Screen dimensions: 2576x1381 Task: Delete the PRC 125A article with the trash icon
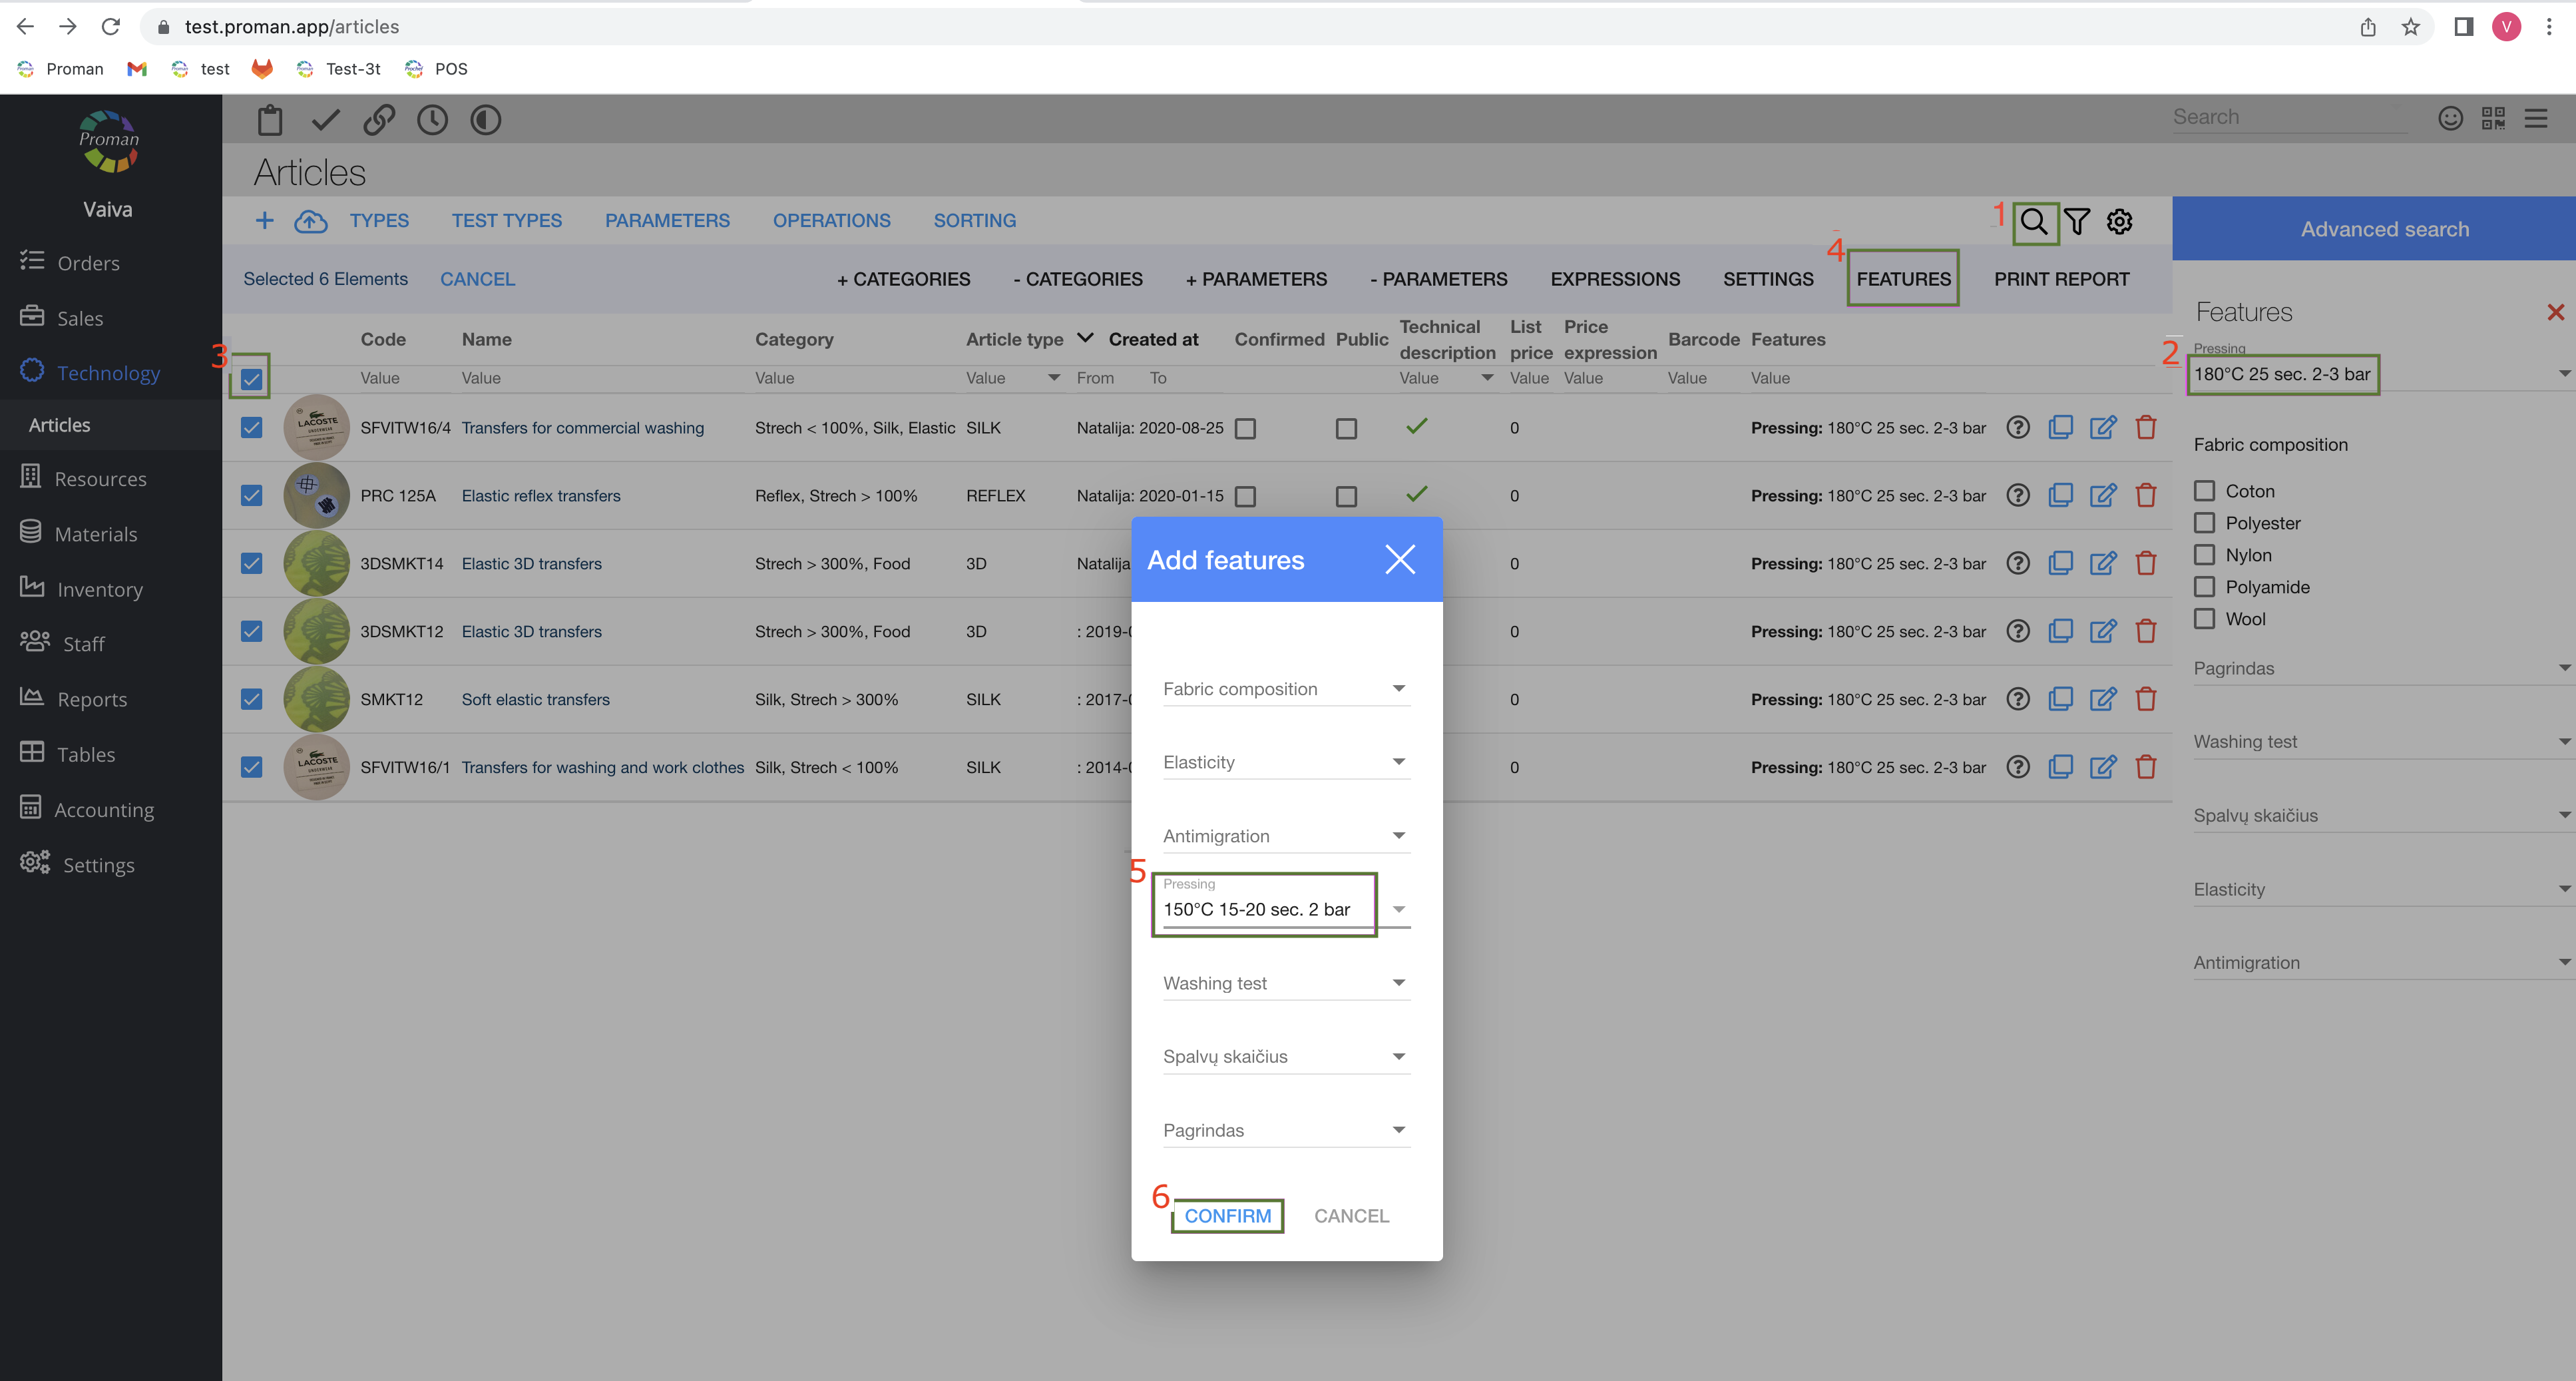[2145, 495]
